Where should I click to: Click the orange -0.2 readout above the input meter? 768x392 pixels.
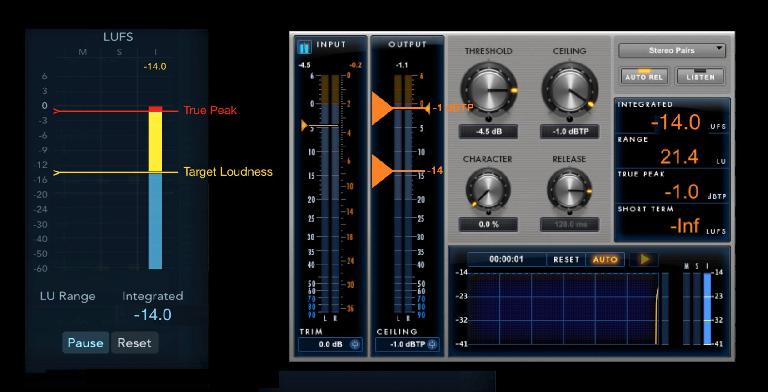tap(355, 65)
